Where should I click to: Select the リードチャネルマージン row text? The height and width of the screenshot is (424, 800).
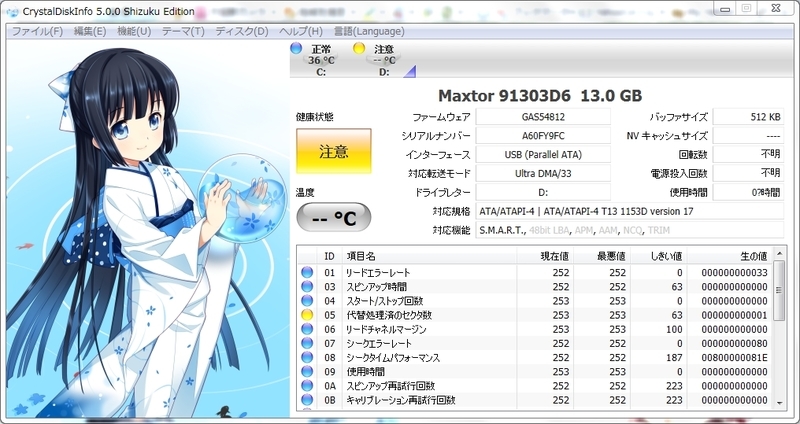click(x=386, y=330)
